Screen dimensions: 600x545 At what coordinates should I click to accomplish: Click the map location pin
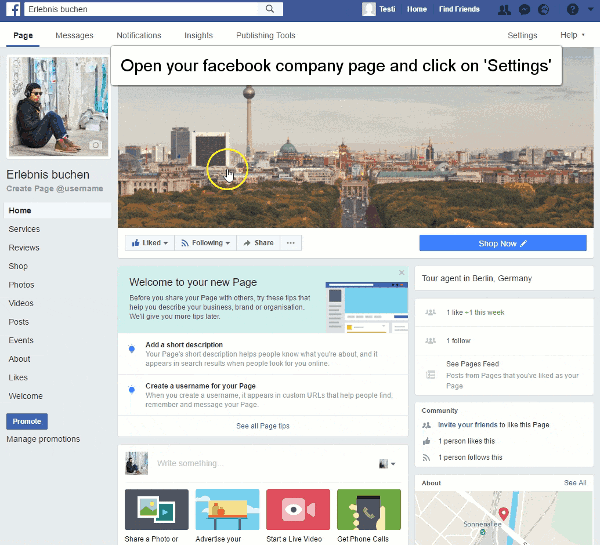504,514
